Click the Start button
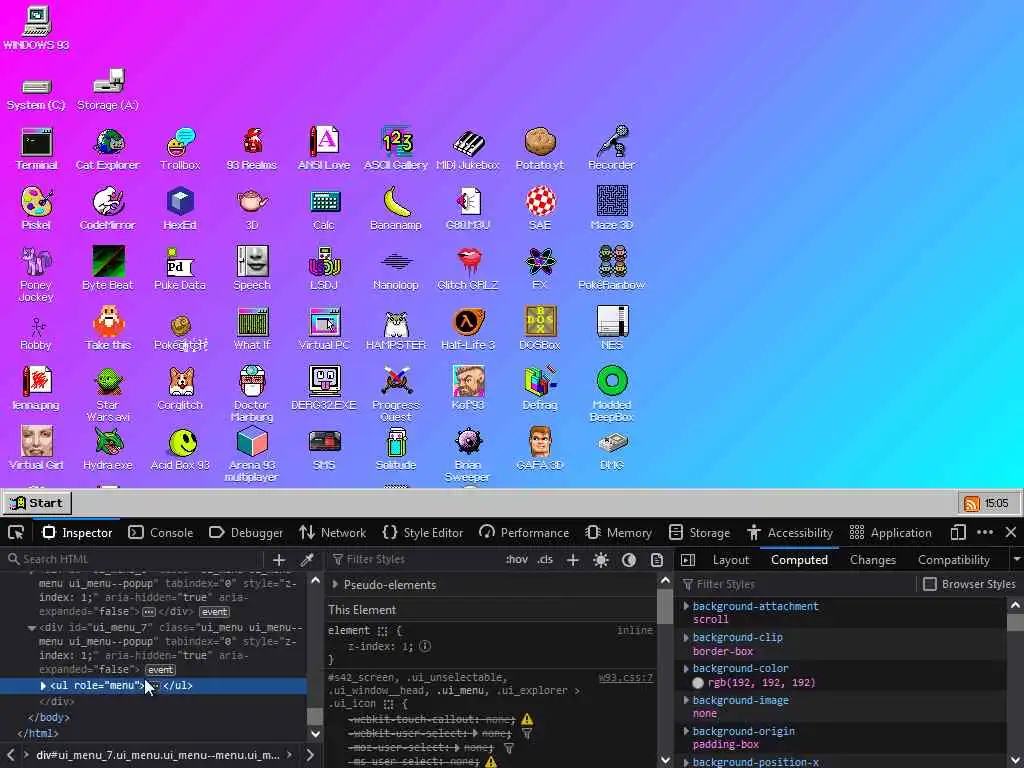 point(37,503)
